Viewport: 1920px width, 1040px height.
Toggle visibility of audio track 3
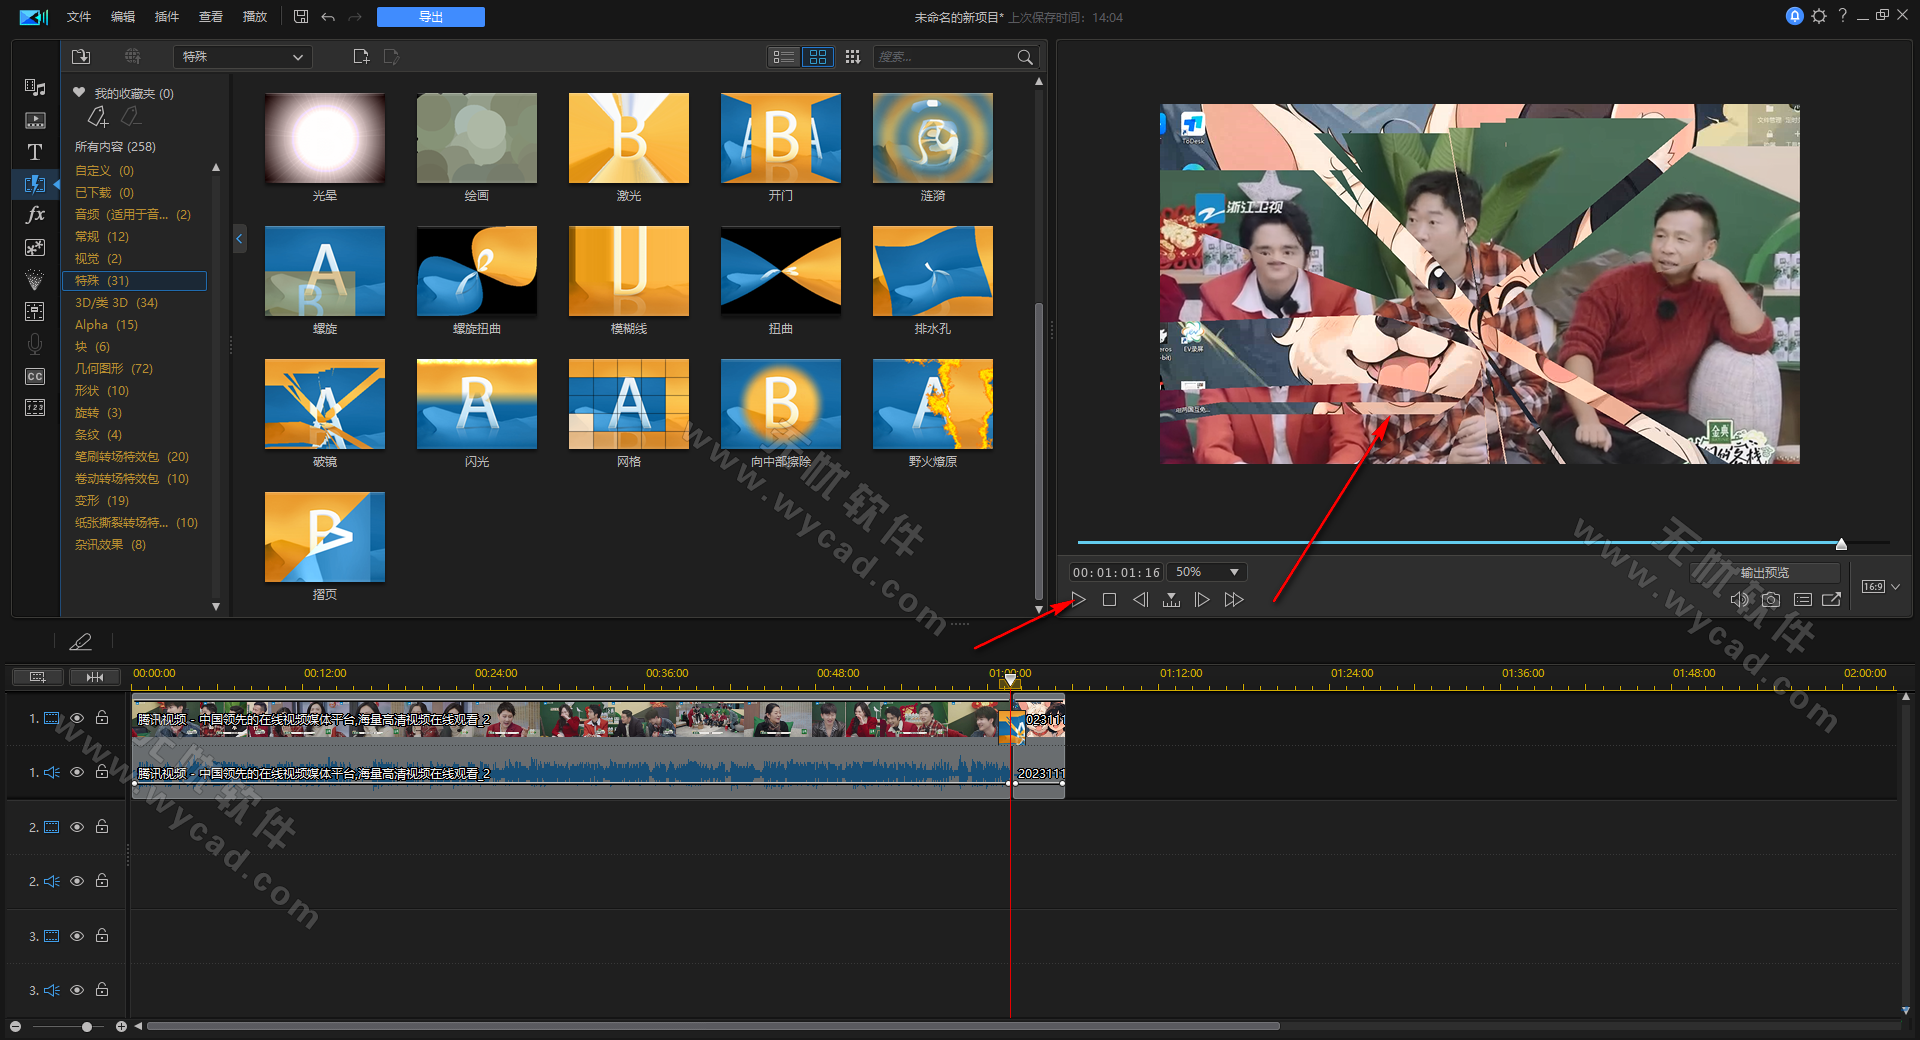click(77, 990)
